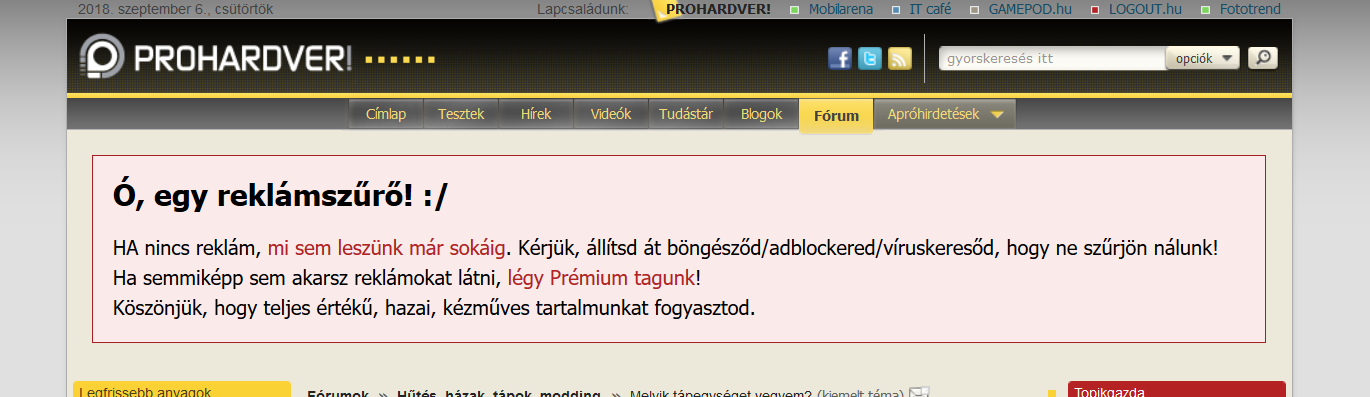The width and height of the screenshot is (1370, 397).
Task: Expand the Apróhirdetések menu arrow
Action: click(x=997, y=114)
